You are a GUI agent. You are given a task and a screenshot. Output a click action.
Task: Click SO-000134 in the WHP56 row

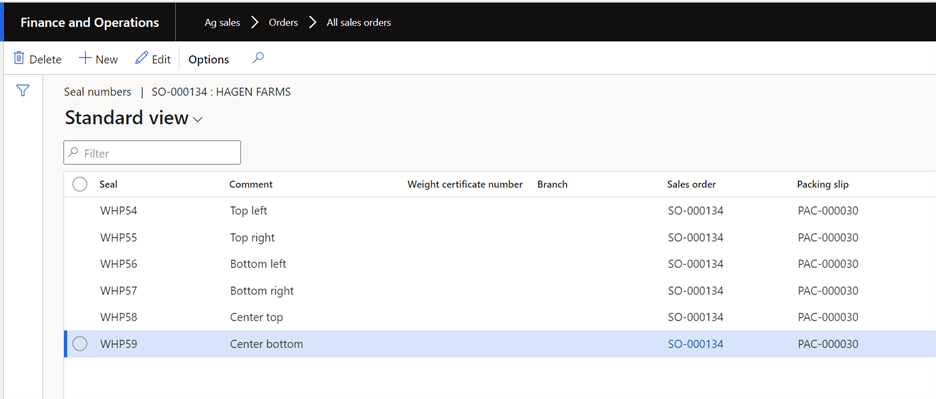pos(695,264)
